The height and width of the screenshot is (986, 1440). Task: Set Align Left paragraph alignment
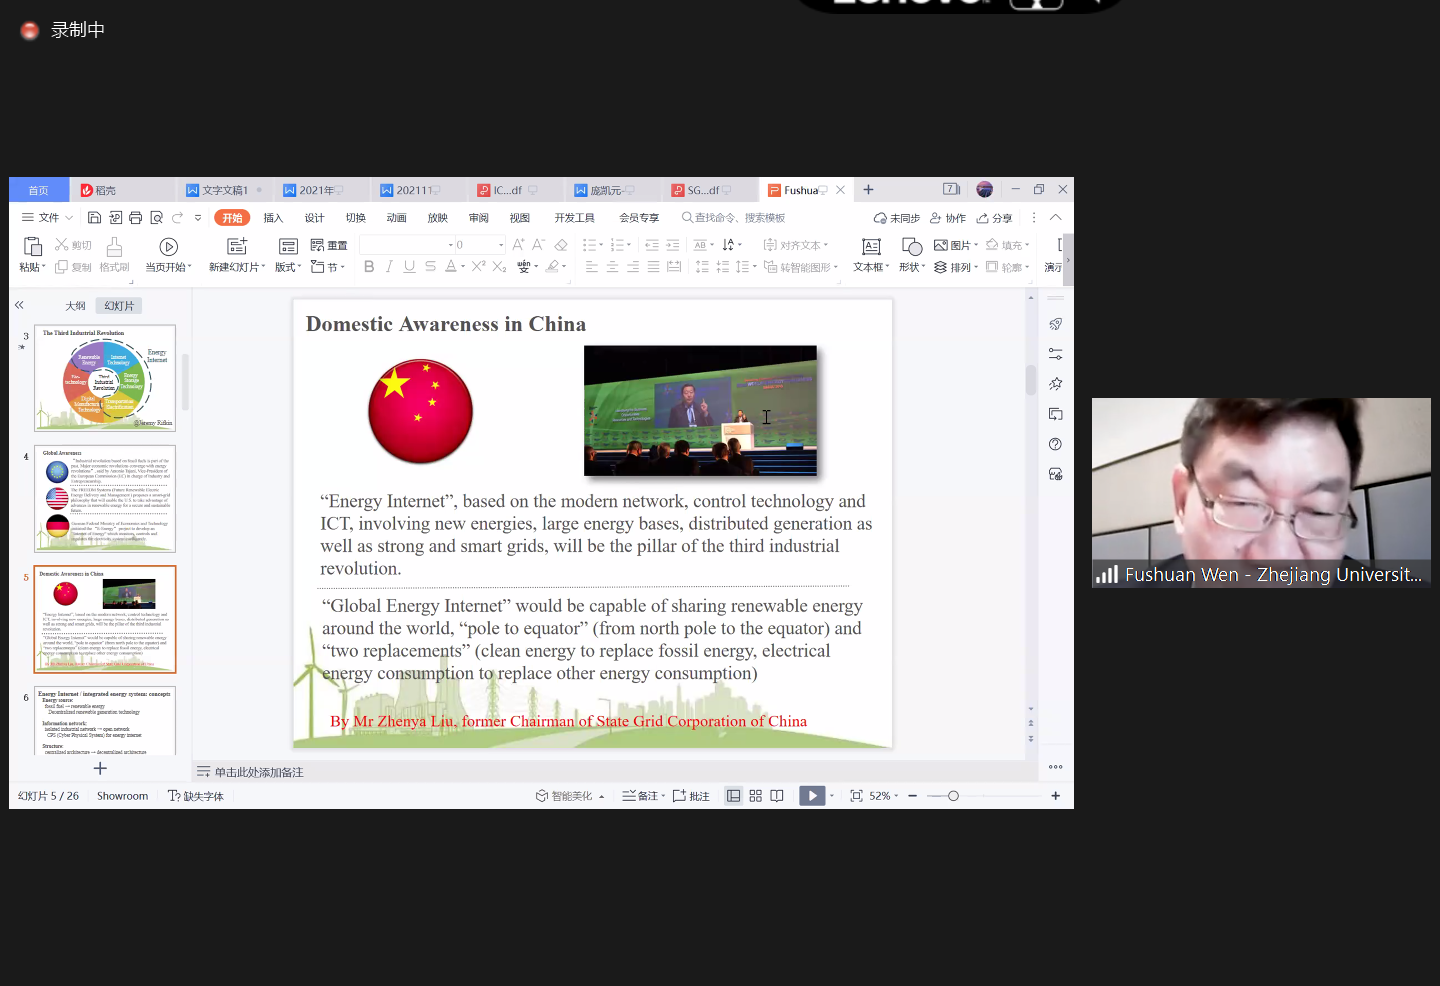[x=591, y=267]
